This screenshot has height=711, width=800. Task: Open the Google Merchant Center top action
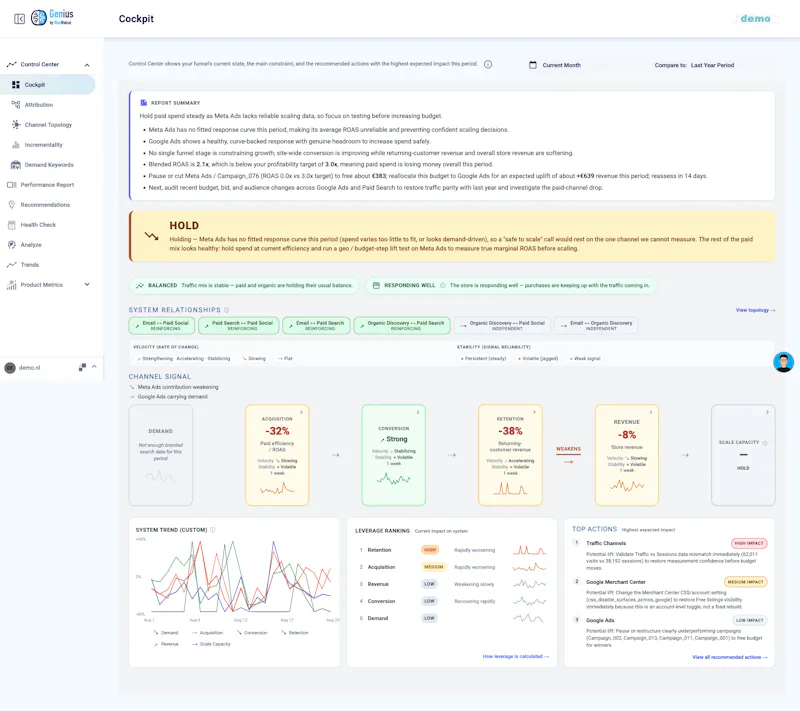pos(671,594)
